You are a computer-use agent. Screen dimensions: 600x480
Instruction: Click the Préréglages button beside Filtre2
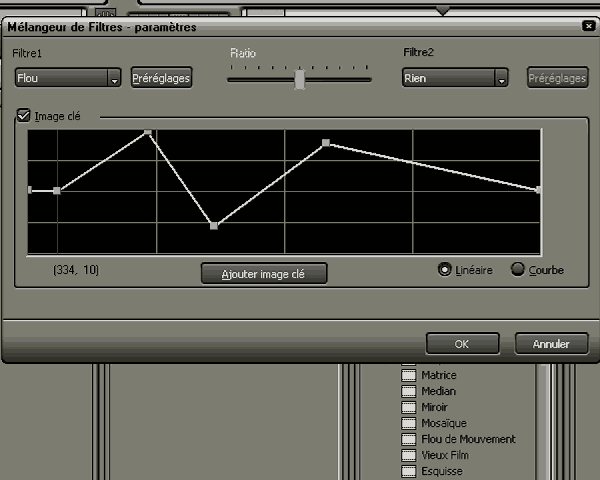click(557, 78)
